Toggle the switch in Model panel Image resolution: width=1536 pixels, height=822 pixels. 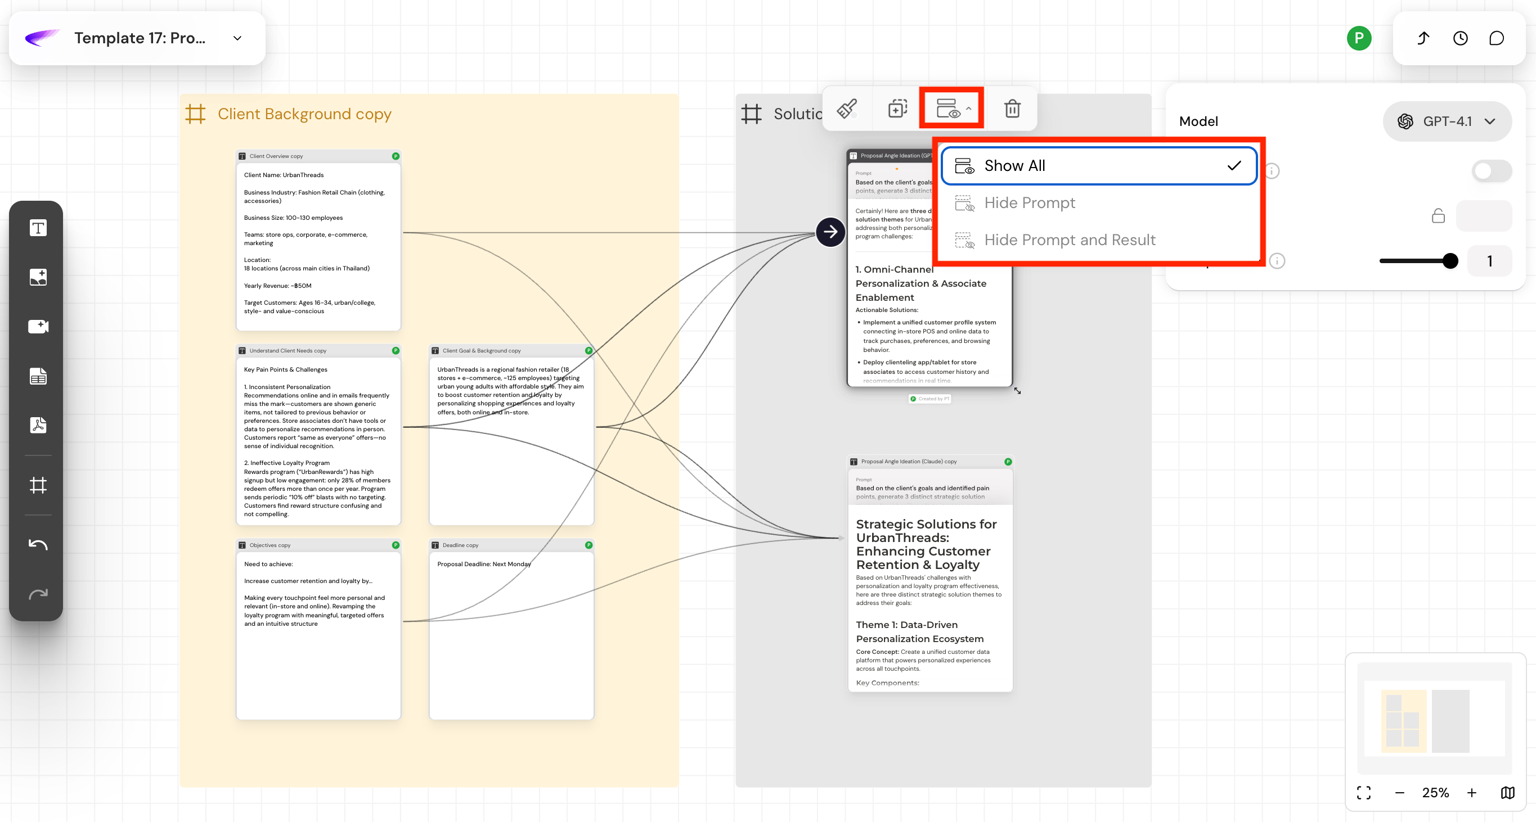[x=1490, y=171]
